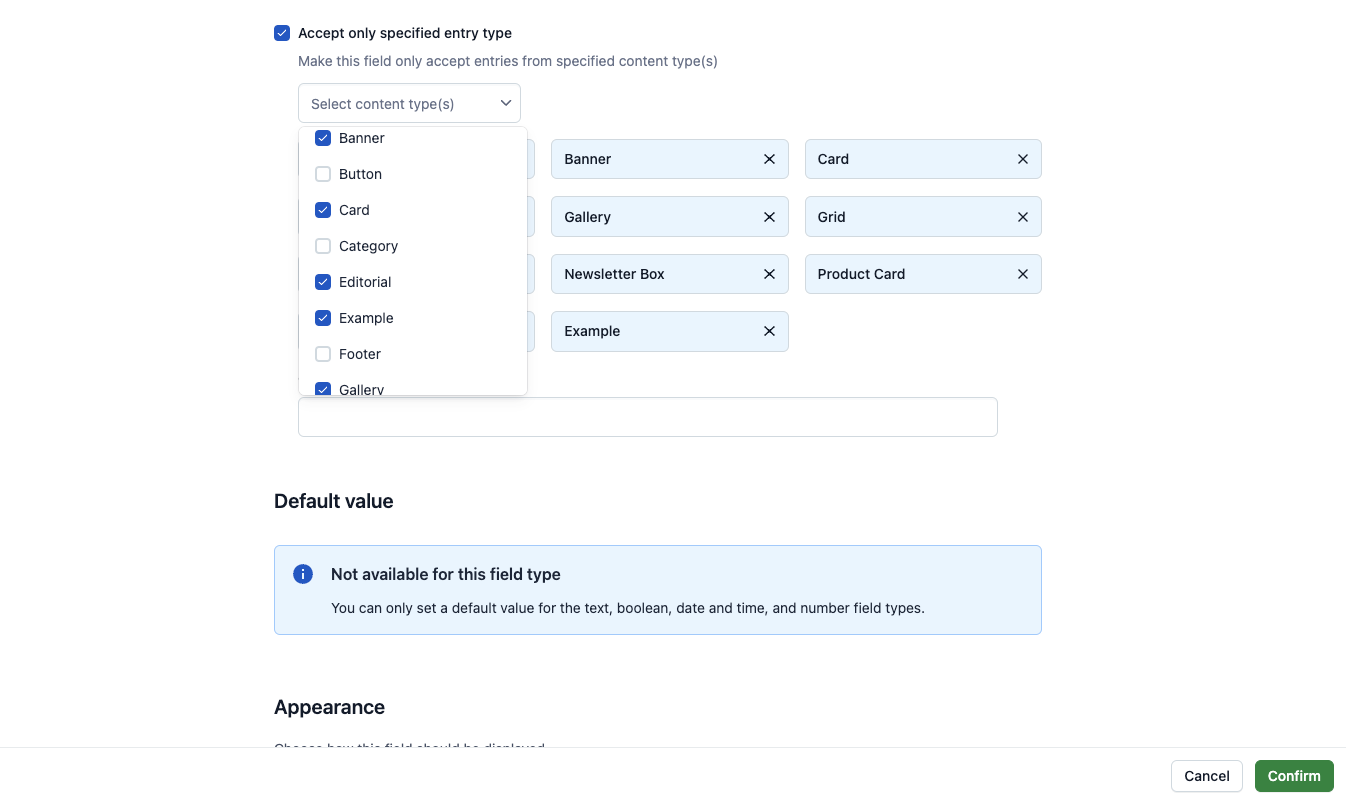Image resolution: width=1346 pixels, height=797 pixels.
Task: Remove the Card content type chip
Action: pos(1022,159)
